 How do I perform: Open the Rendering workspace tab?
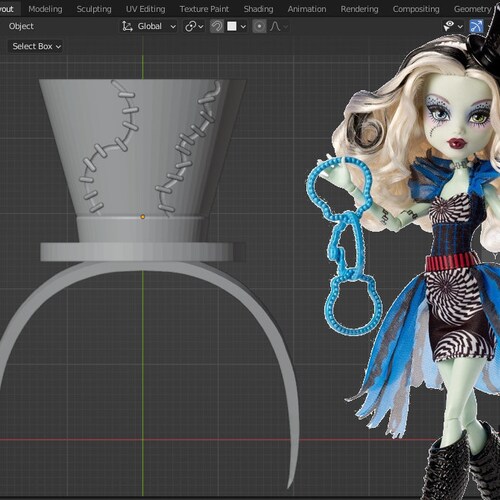[359, 9]
